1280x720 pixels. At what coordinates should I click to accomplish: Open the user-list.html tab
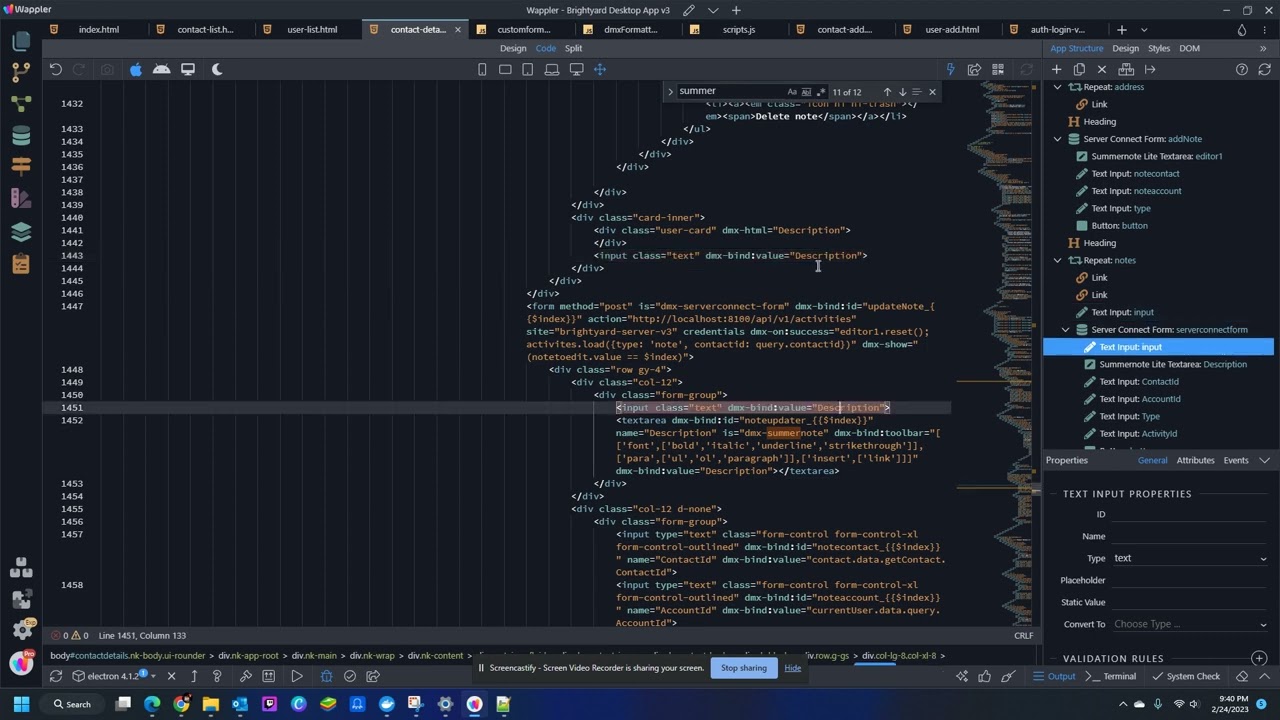pos(312,29)
